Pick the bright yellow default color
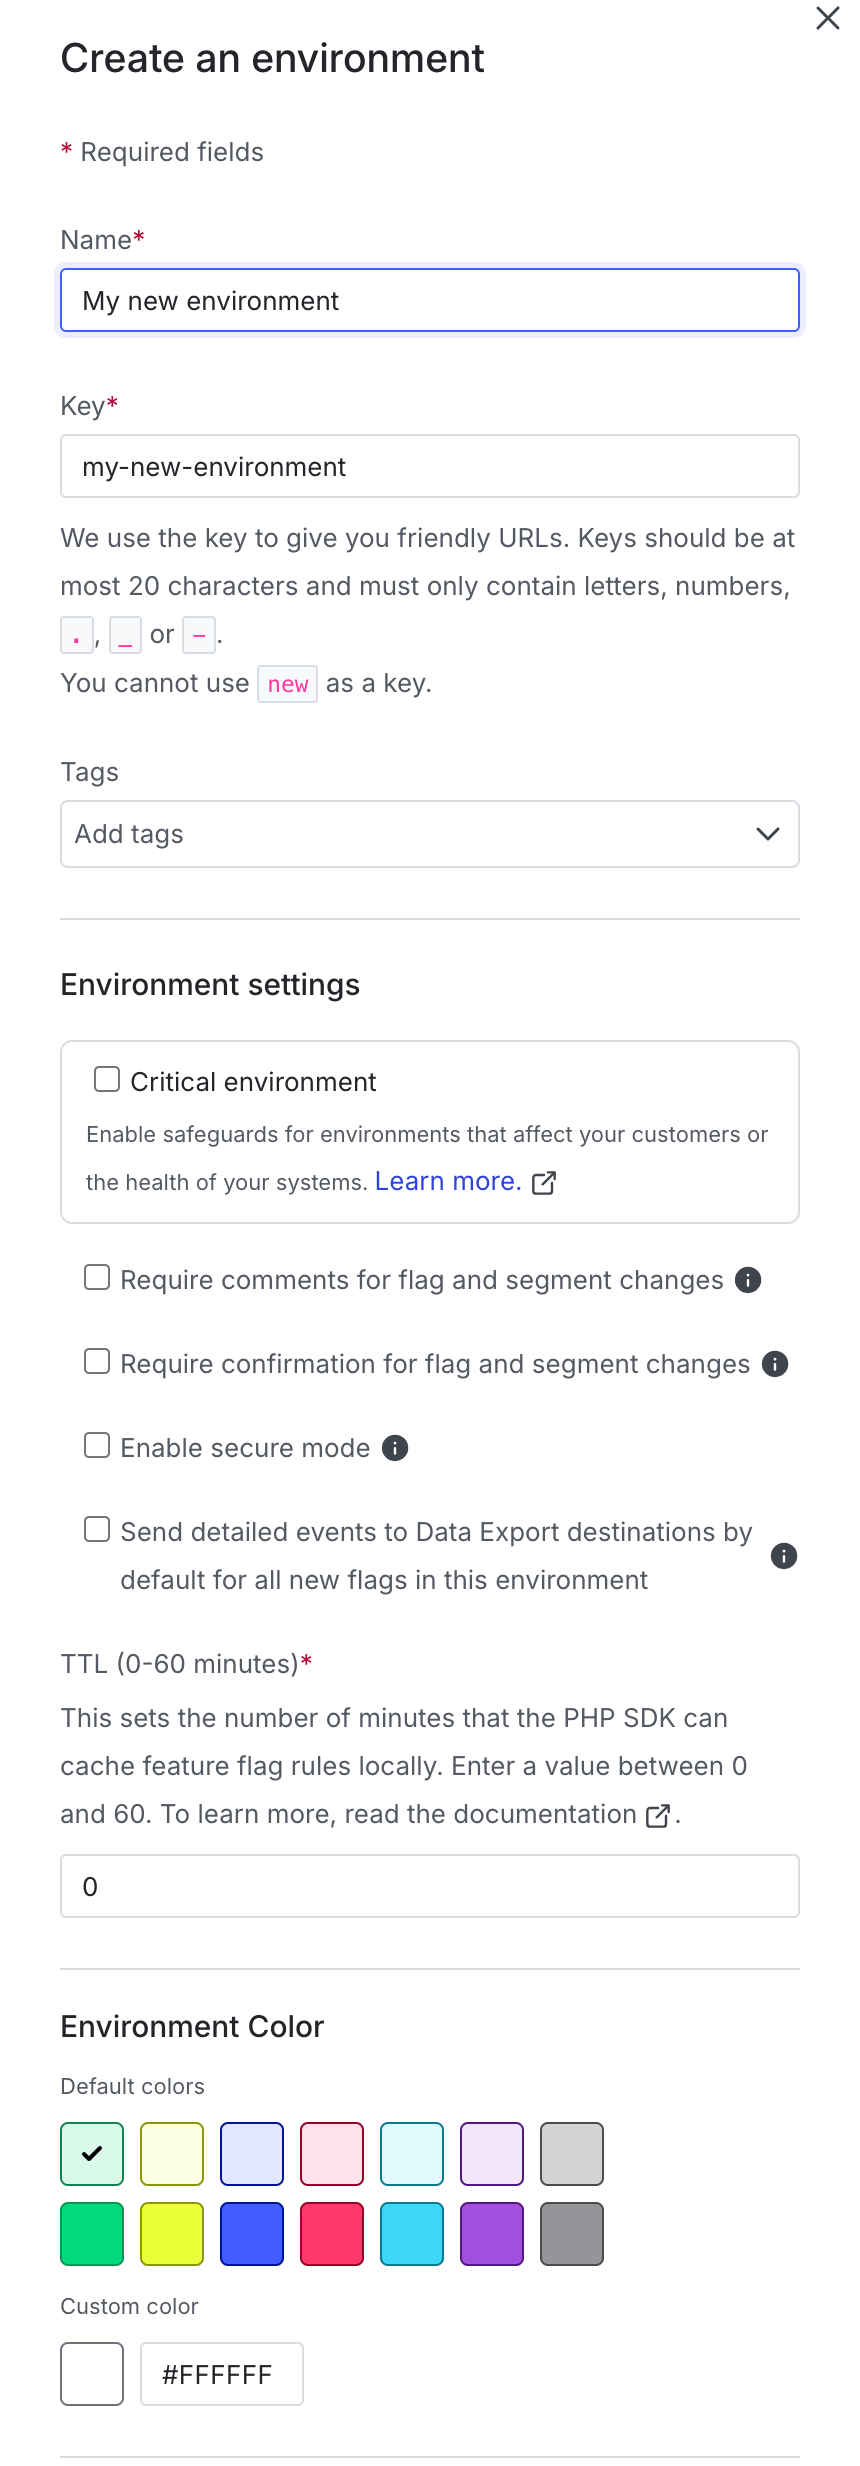Image resolution: width=860 pixels, height=2466 pixels. [x=172, y=2234]
